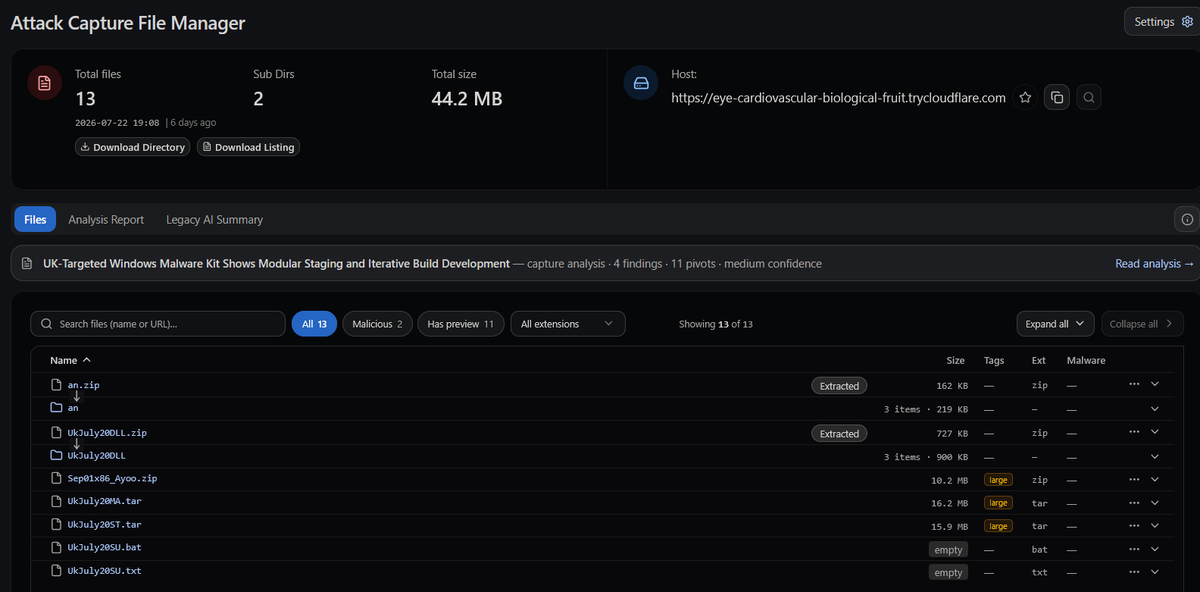This screenshot has height=592, width=1200.
Task: Click the Collapse all button
Action: 1142,324
